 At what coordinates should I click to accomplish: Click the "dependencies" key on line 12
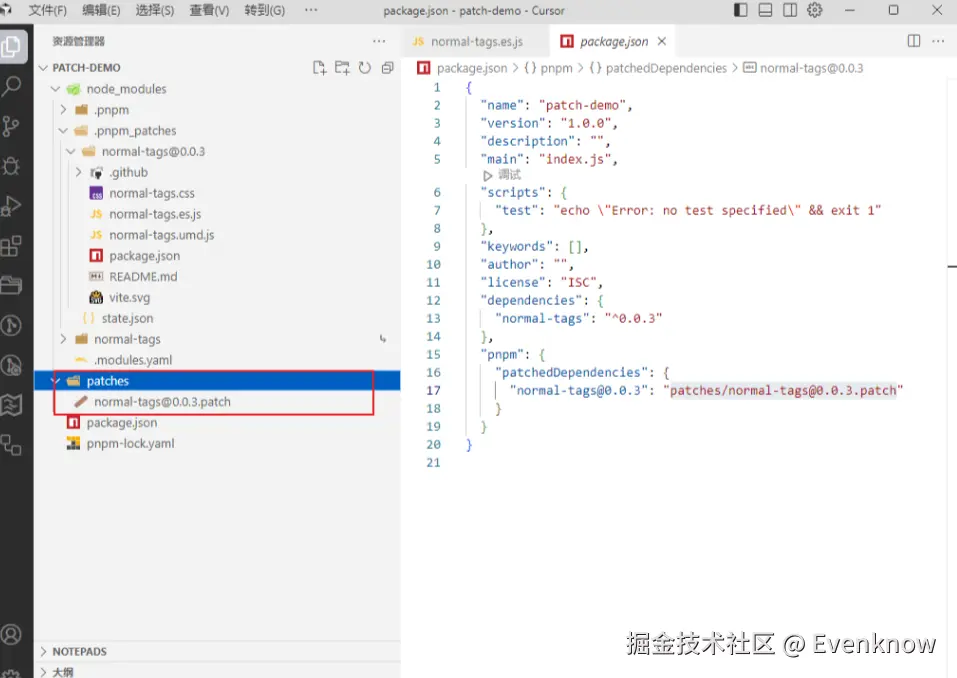click(530, 300)
